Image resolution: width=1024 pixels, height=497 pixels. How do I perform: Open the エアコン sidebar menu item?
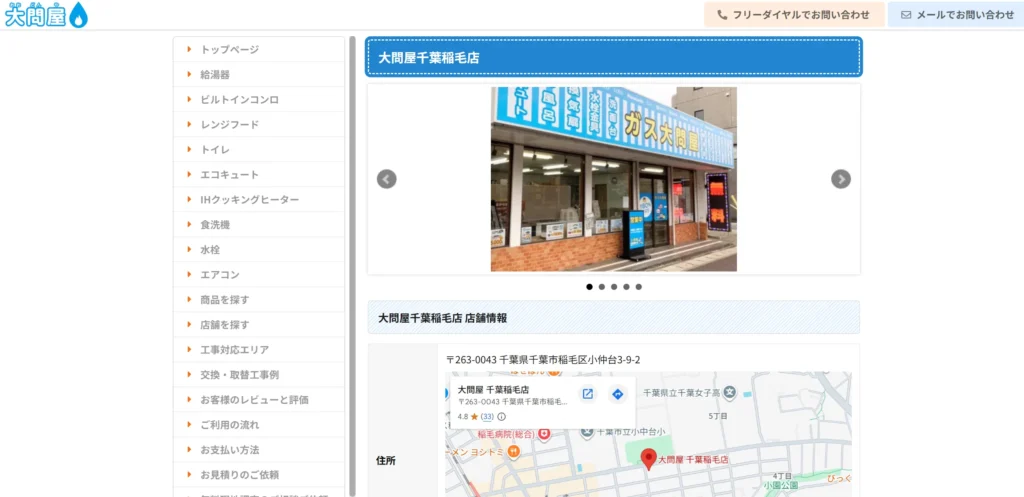point(219,275)
